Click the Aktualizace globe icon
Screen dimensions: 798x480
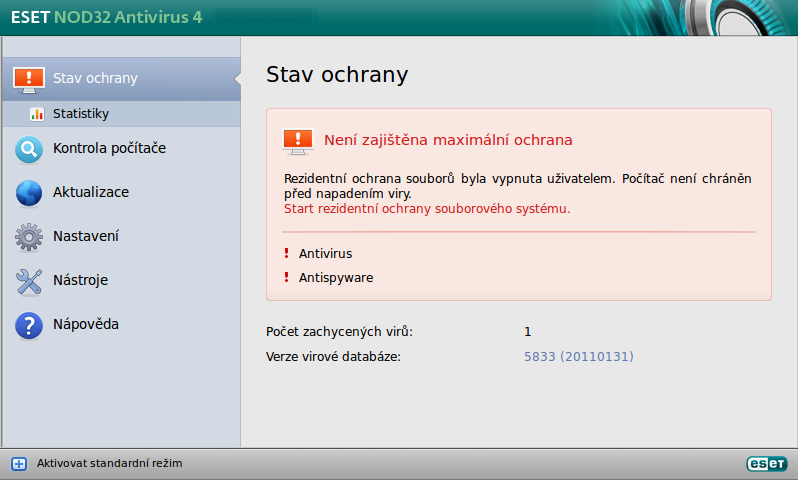pos(29,193)
